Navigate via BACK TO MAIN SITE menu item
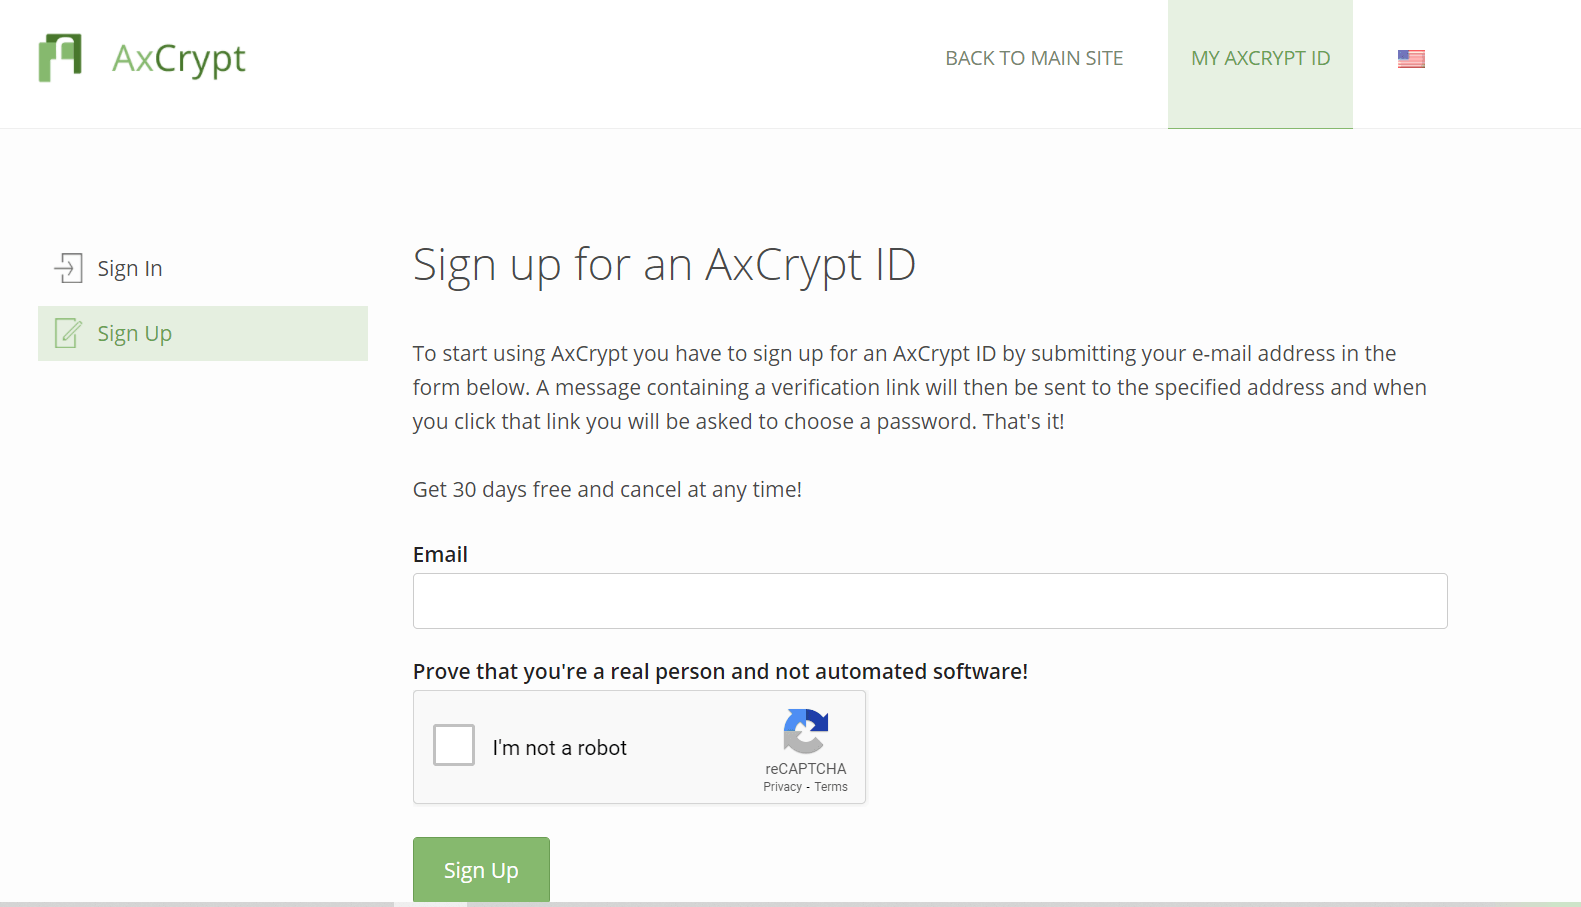 [x=1033, y=58]
